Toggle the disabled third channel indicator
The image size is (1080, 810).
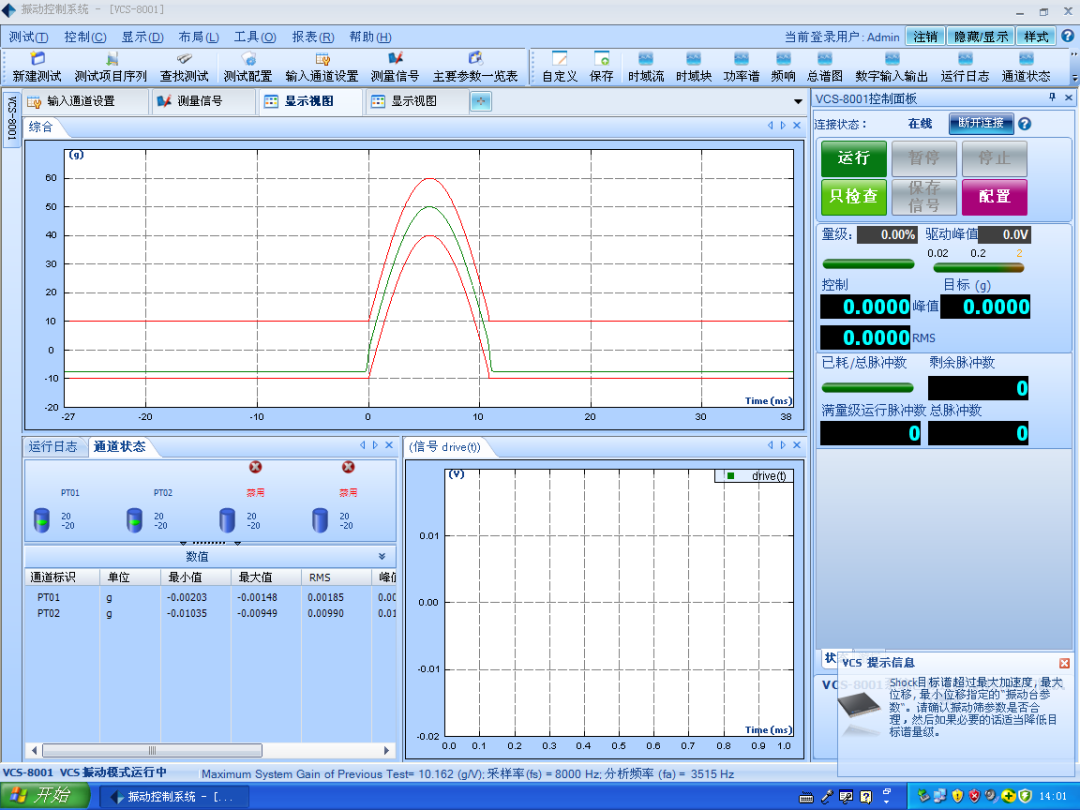coord(255,467)
